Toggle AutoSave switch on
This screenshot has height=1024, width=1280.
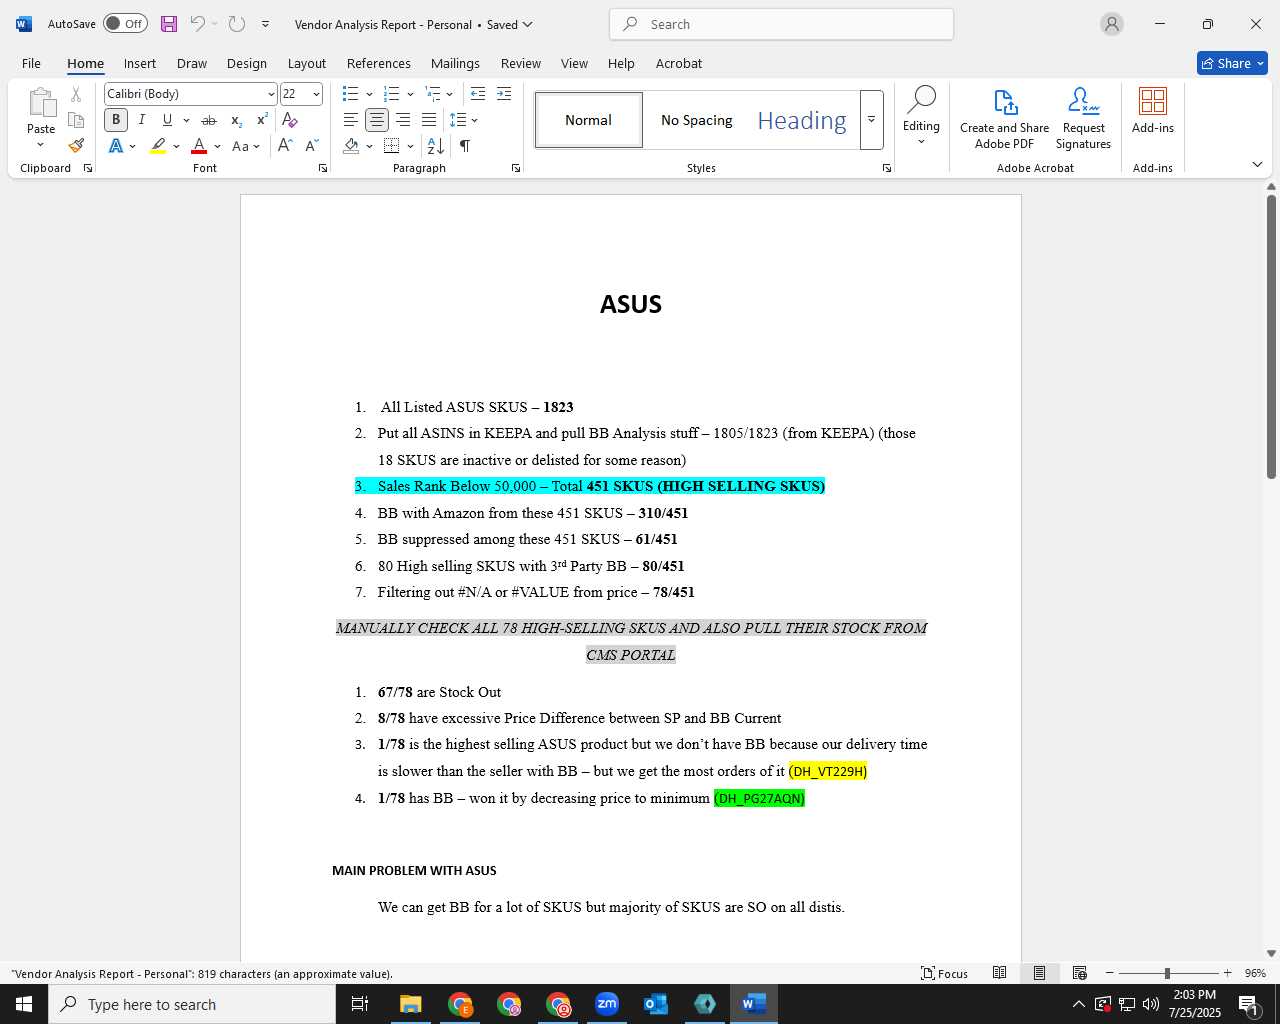point(125,24)
